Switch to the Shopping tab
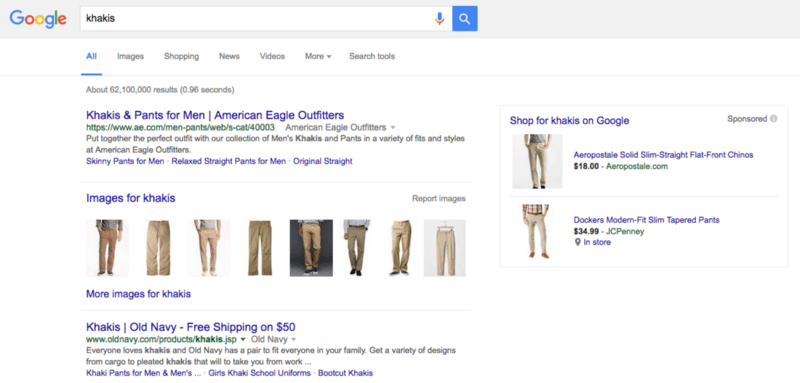 [x=181, y=57]
